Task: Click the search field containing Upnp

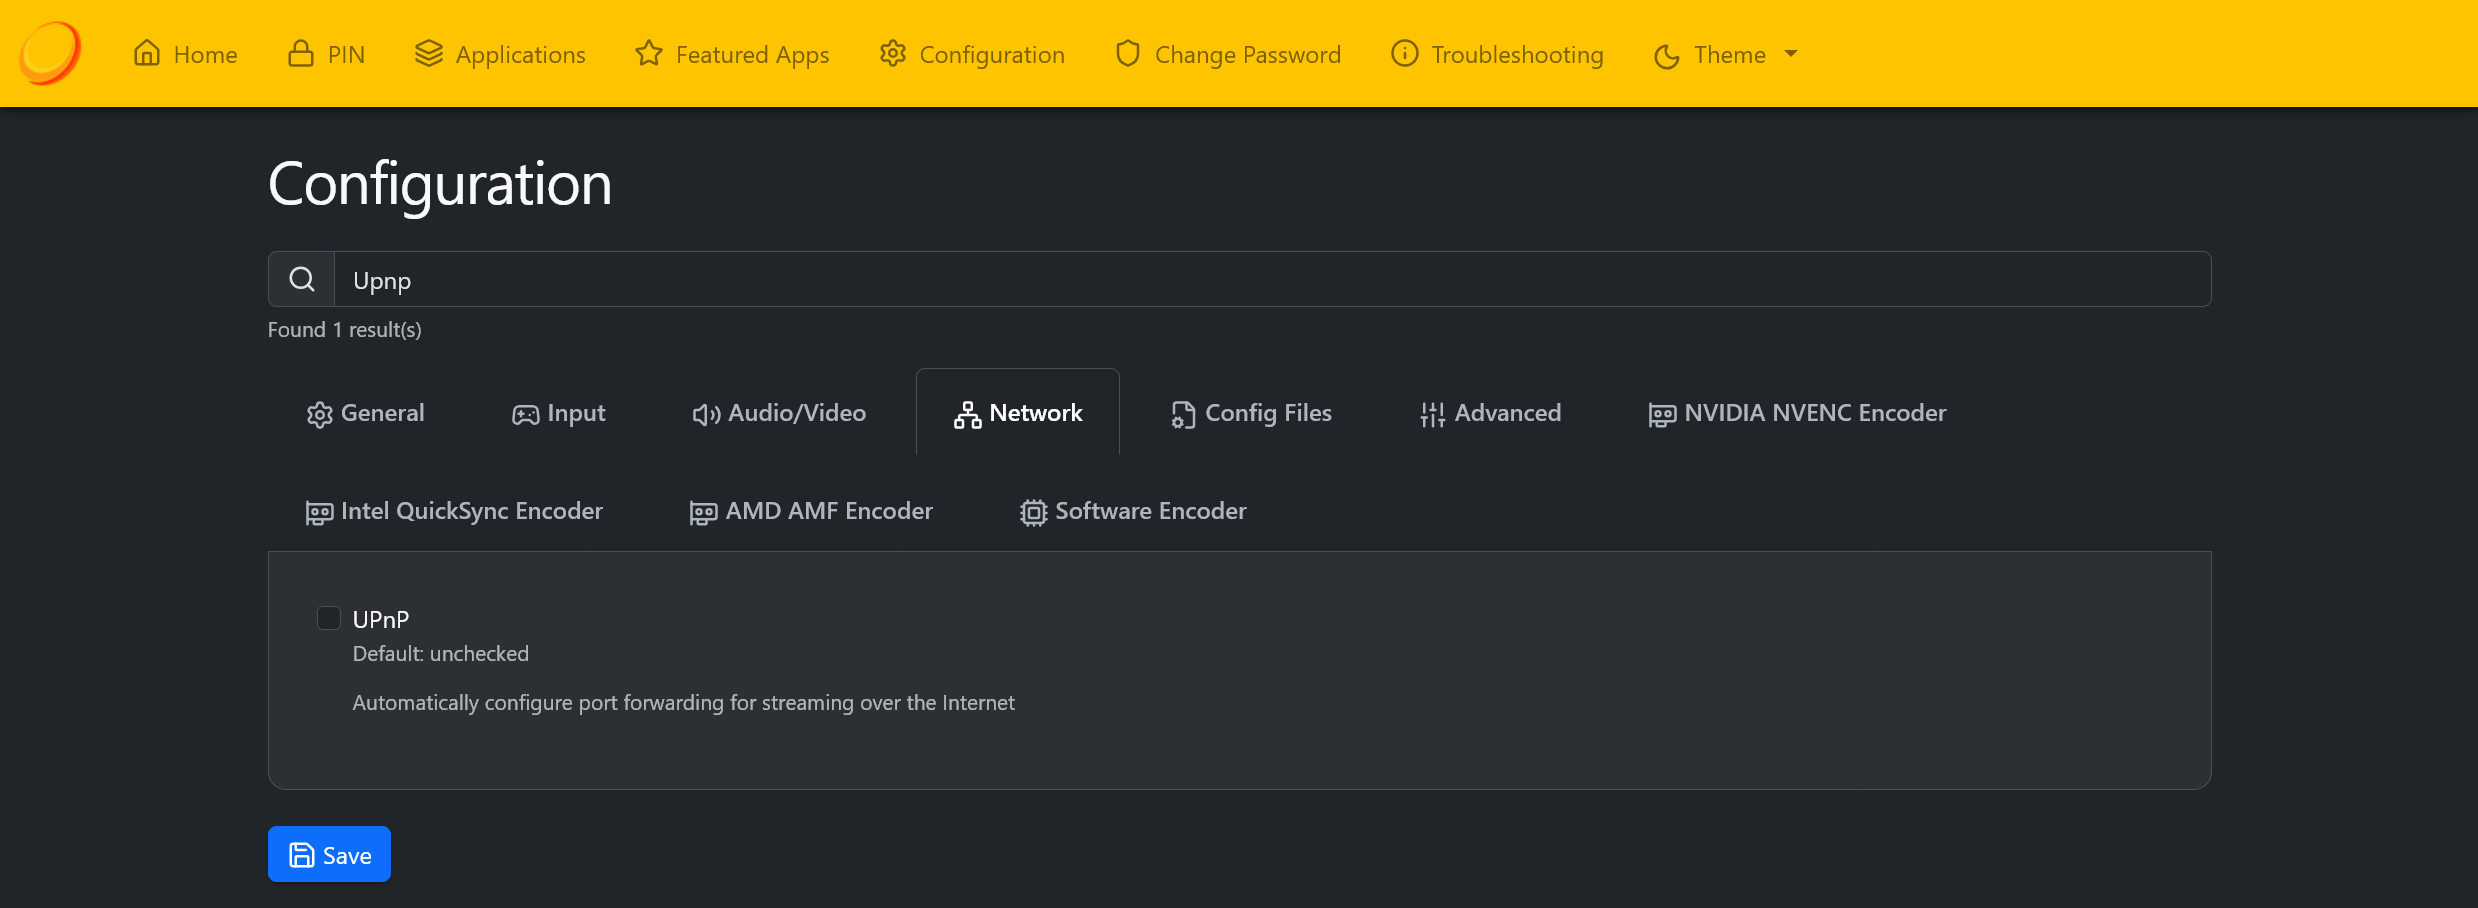Action: pos(1270,280)
